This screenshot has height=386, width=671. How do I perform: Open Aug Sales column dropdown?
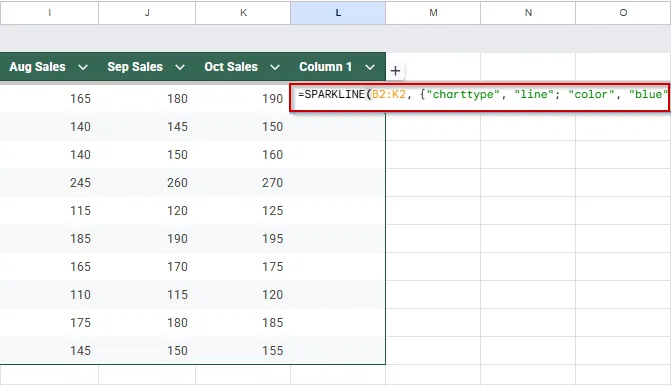[83, 67]
